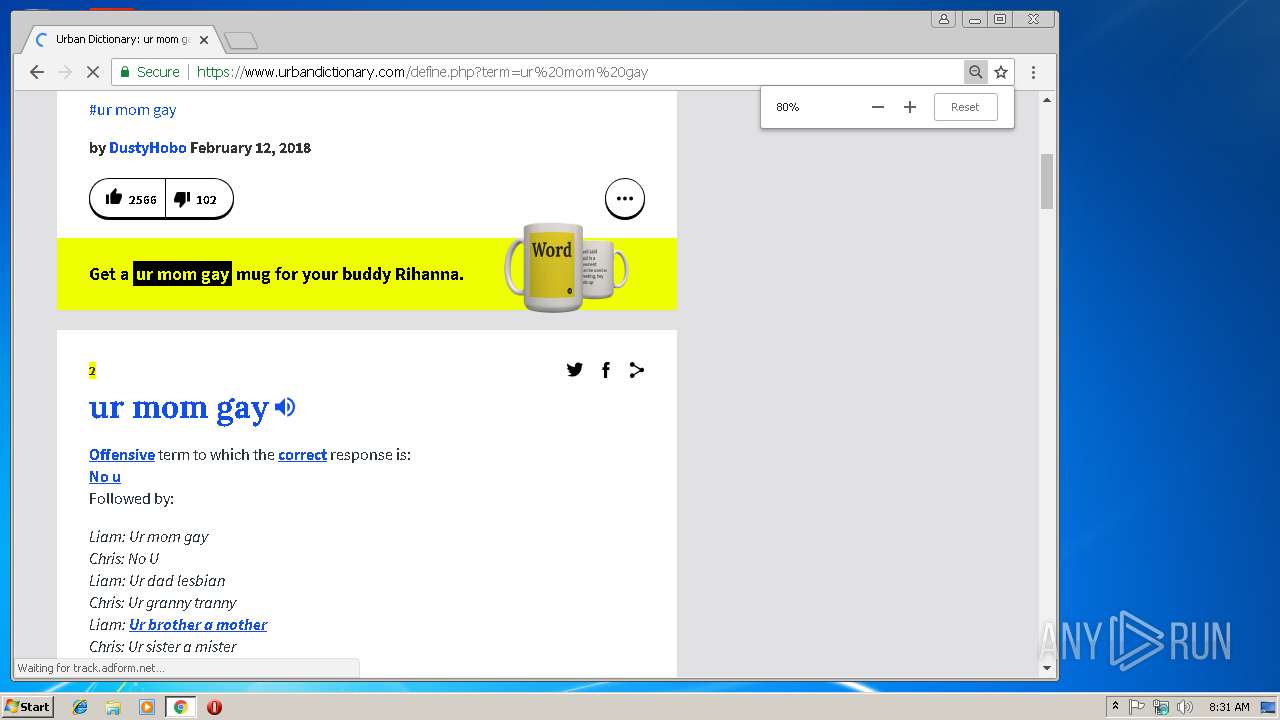Image resolution: width=1280 pixels, height=720 pixels.
Task: Play pronunciation audio for ur mom gay
Action: (x=285, y=407)
